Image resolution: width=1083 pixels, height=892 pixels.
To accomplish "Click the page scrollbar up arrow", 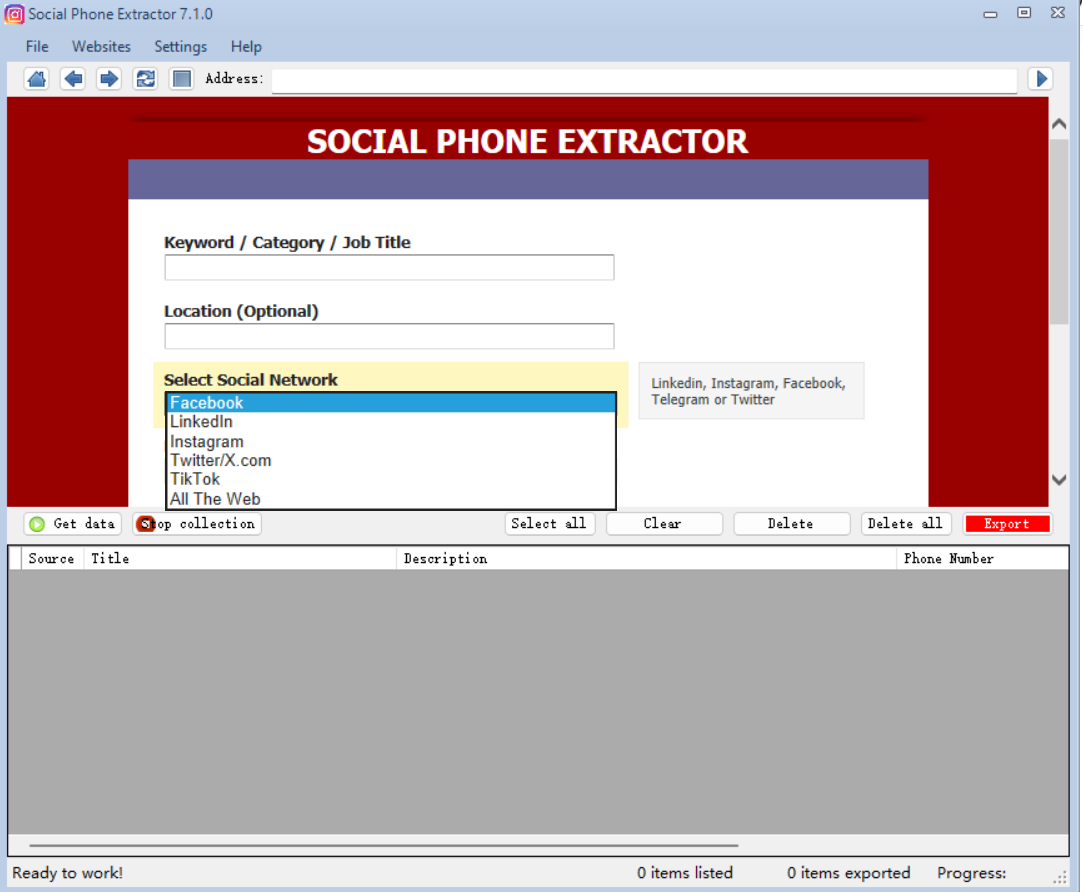I will [x=1059, y=124].
